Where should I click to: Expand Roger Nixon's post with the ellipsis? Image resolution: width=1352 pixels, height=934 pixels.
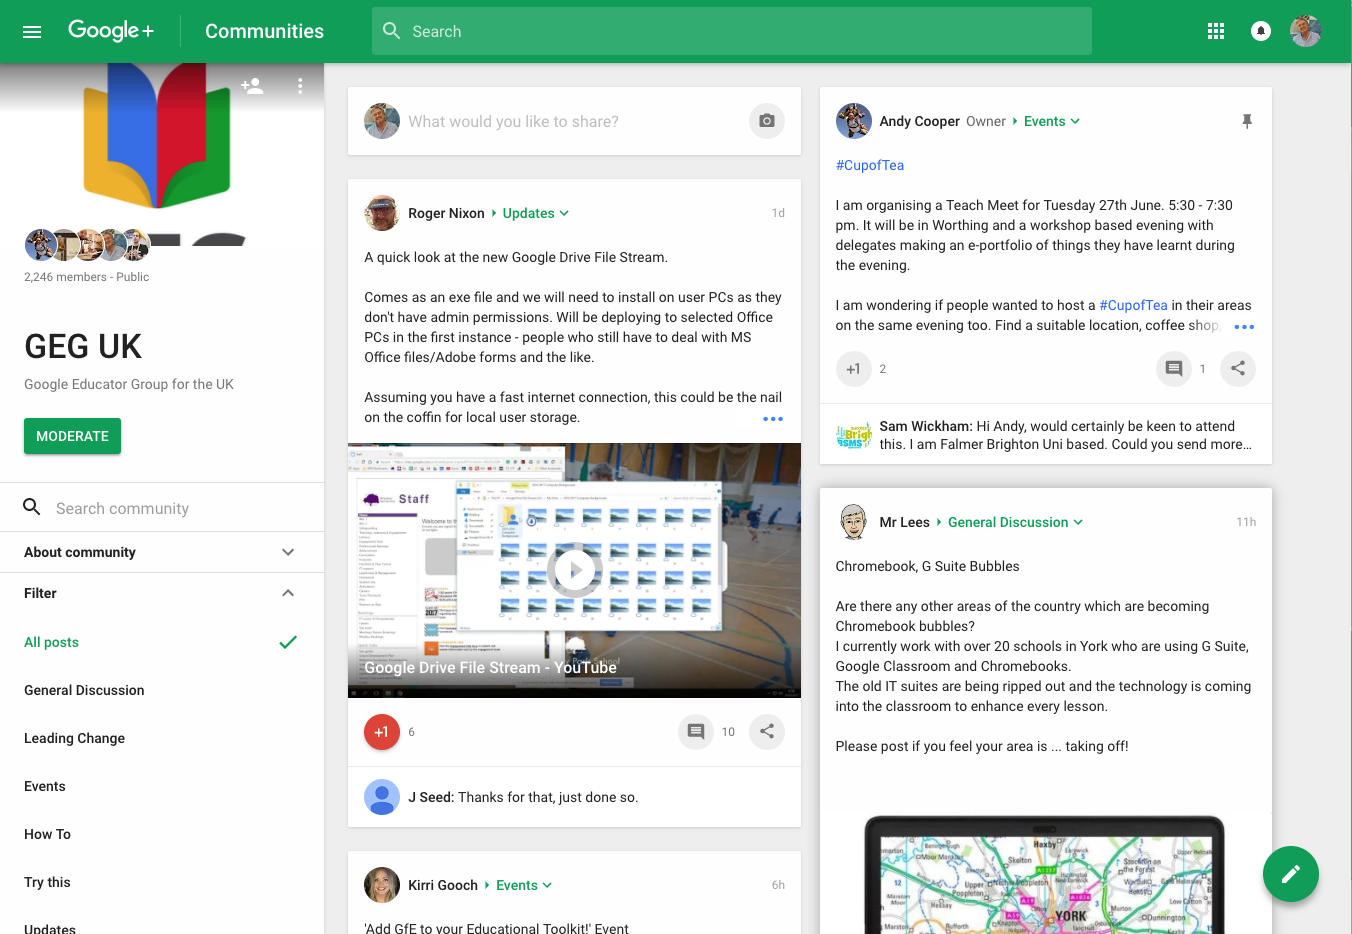[773, 419]
